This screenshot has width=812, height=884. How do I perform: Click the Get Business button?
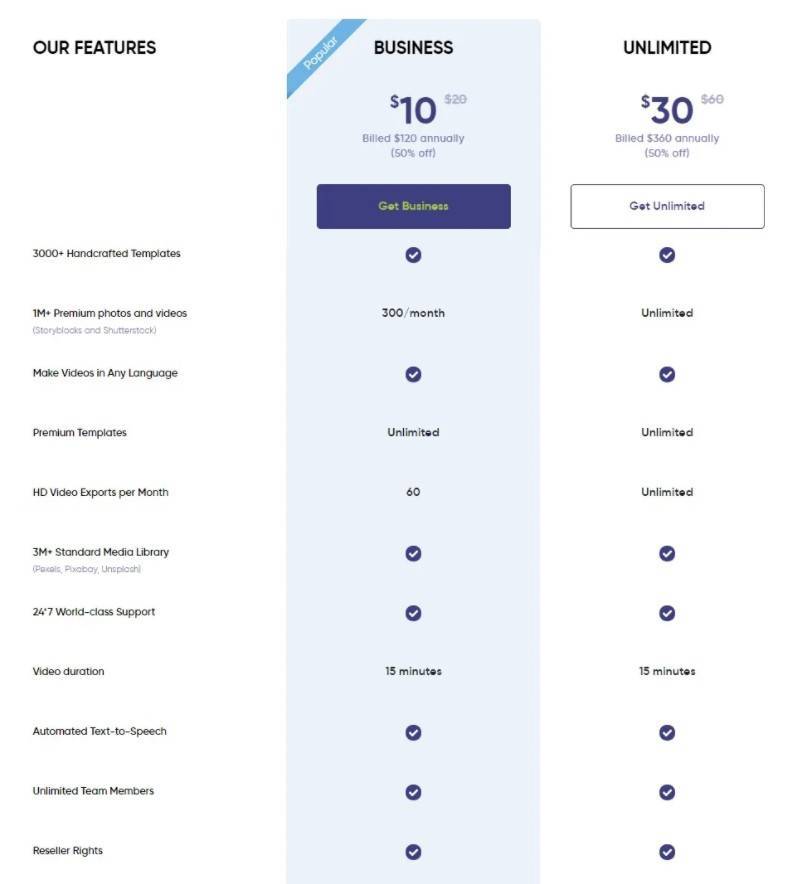pyautogui.click(x=413, y=206)
